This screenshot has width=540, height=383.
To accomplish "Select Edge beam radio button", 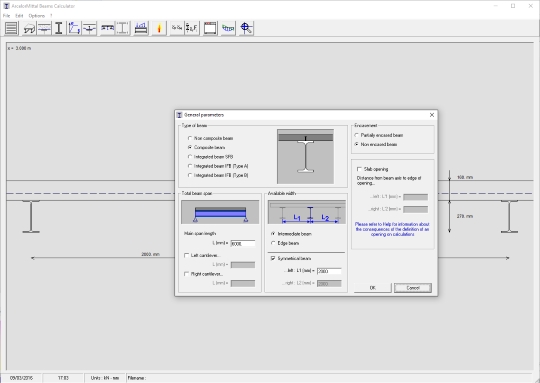I will coord(285,243).
